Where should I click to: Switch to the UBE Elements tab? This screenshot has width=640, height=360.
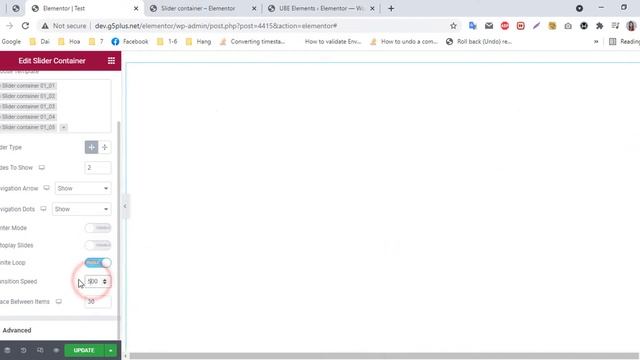(x=321, y=9)
